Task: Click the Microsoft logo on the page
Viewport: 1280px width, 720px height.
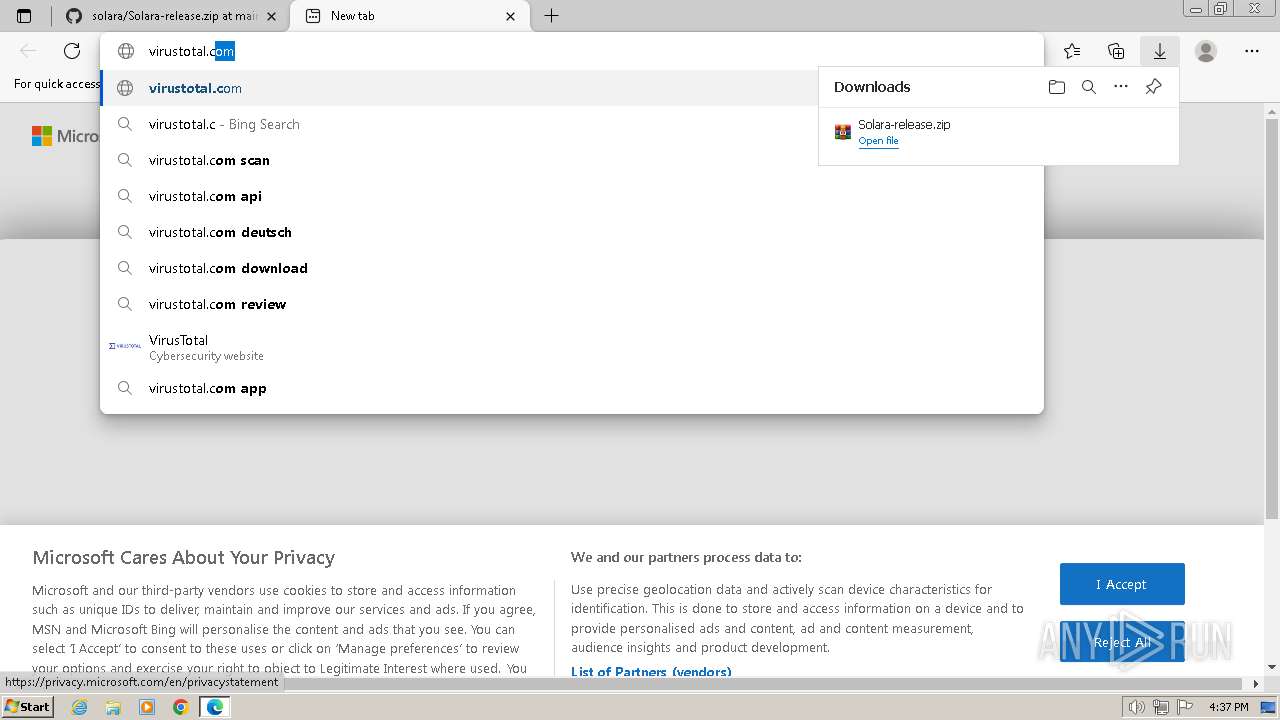Action: (x=65, y=136)
